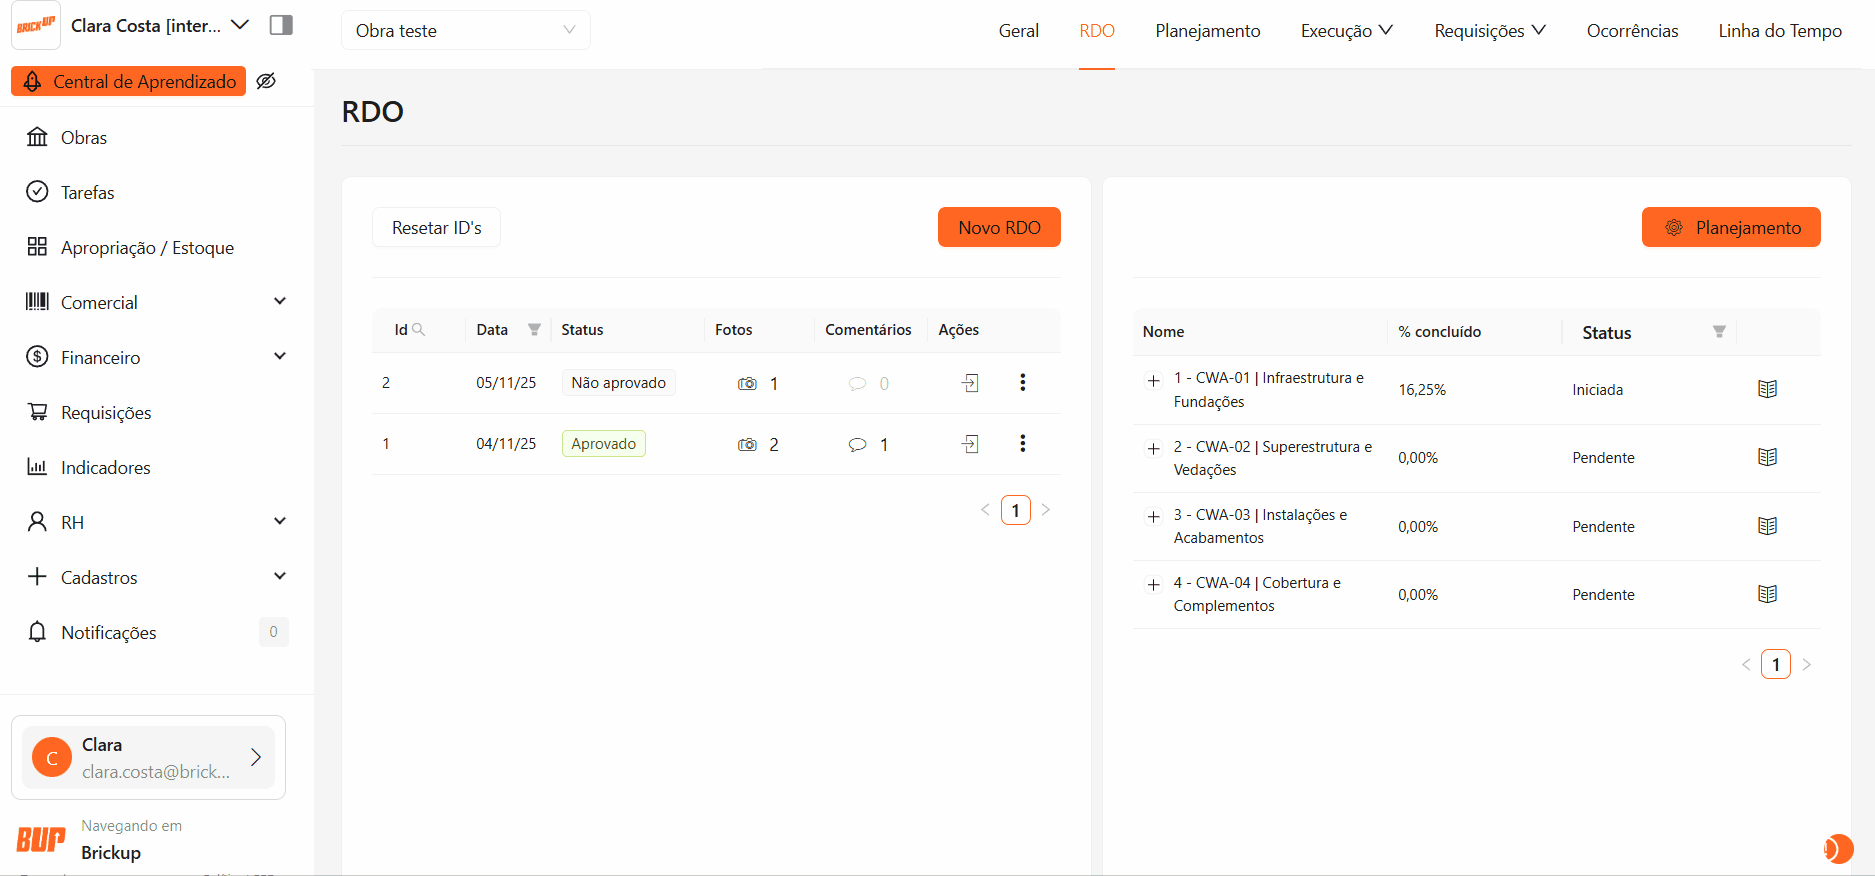Open book icon for CWA-01 Infraestrutura
The image size is (1875, 876).
[x=1767, y=389]
